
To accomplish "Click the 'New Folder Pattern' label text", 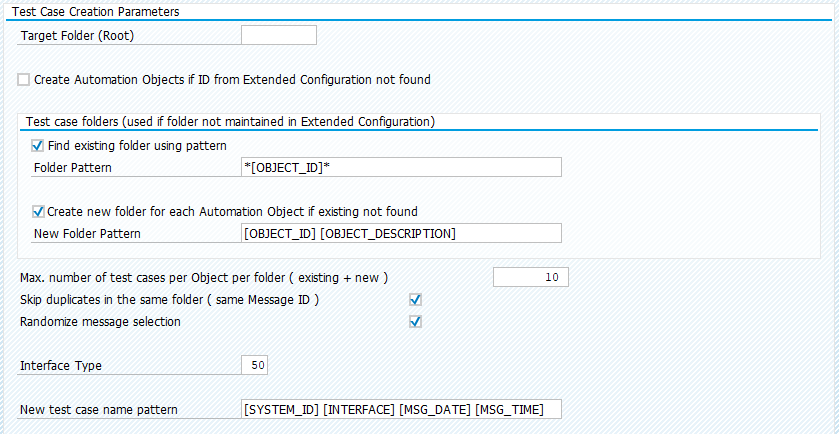I will [87, 234].
